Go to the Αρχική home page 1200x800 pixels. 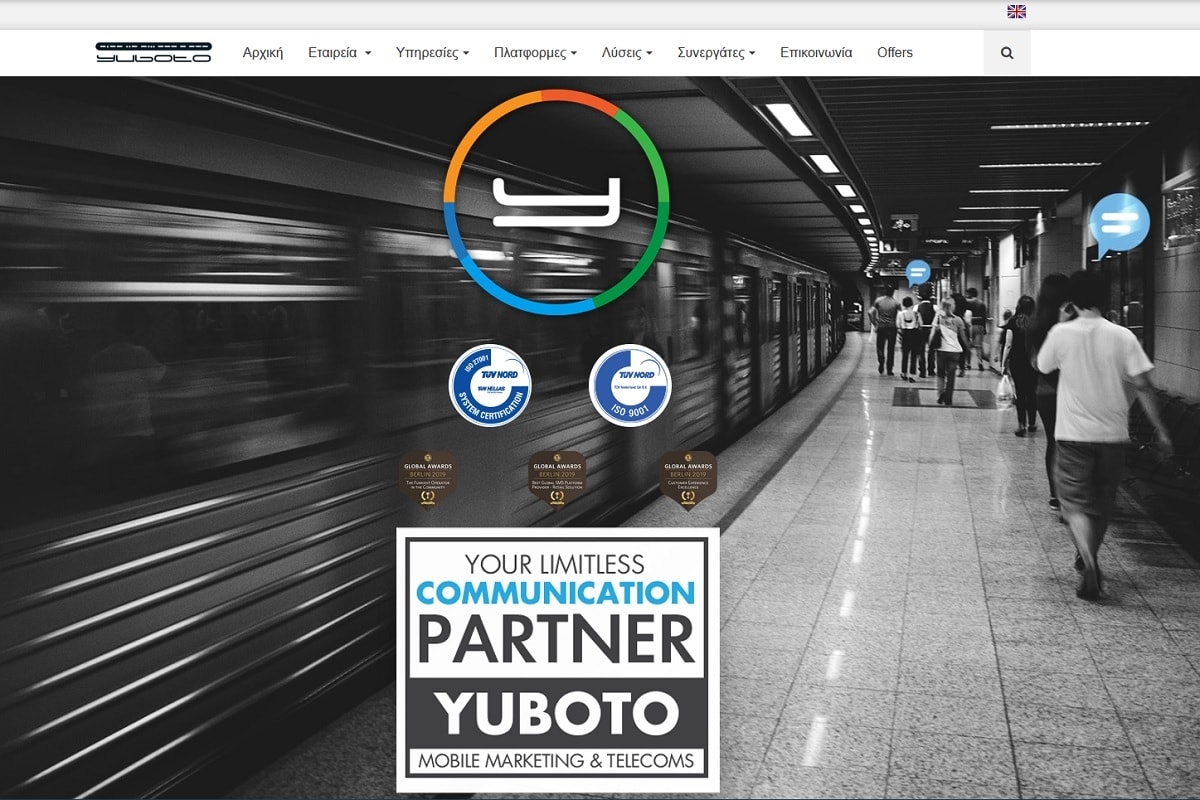point(263,53)
